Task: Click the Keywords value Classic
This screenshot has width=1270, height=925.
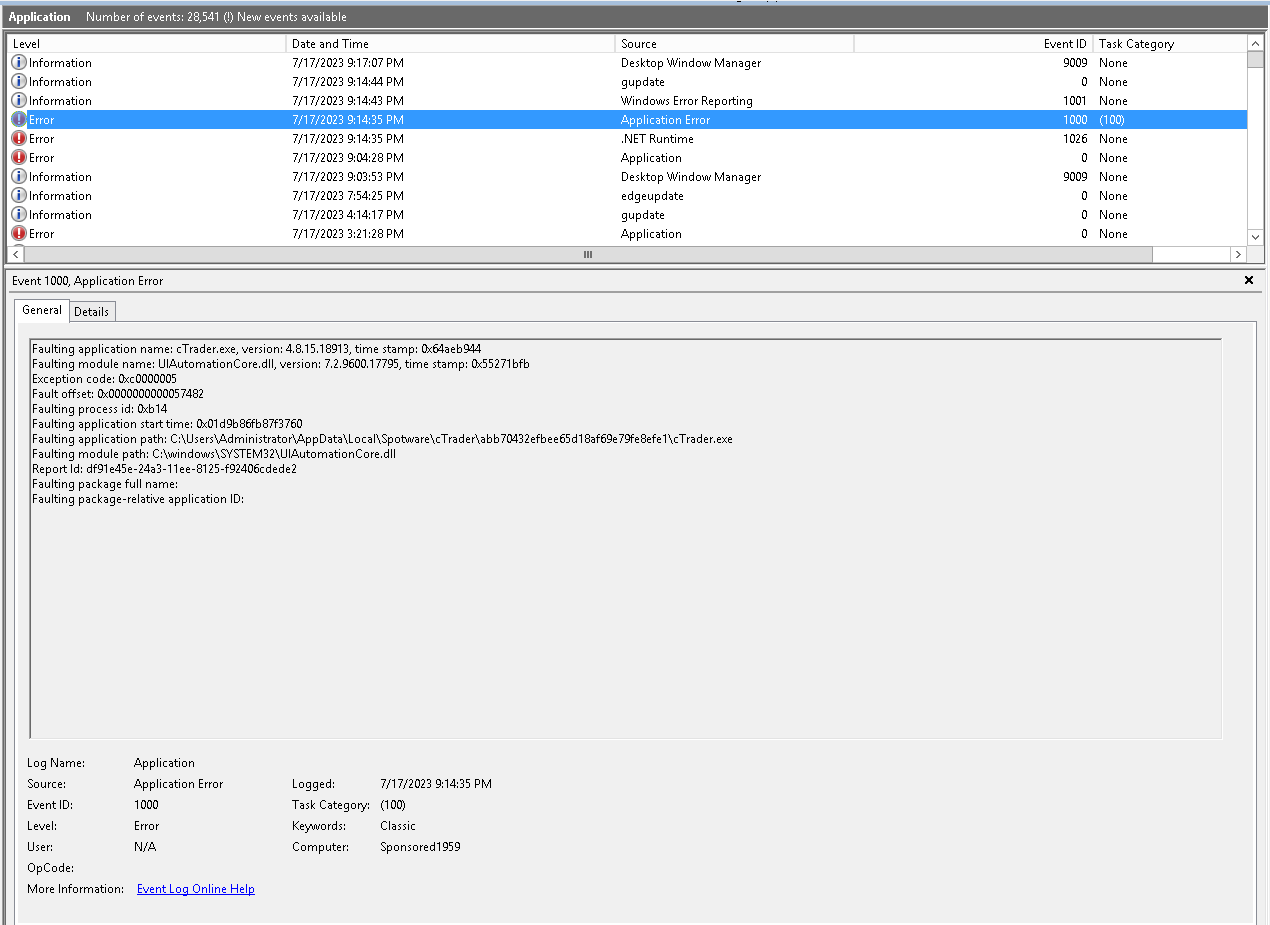Action: point(398,826)
